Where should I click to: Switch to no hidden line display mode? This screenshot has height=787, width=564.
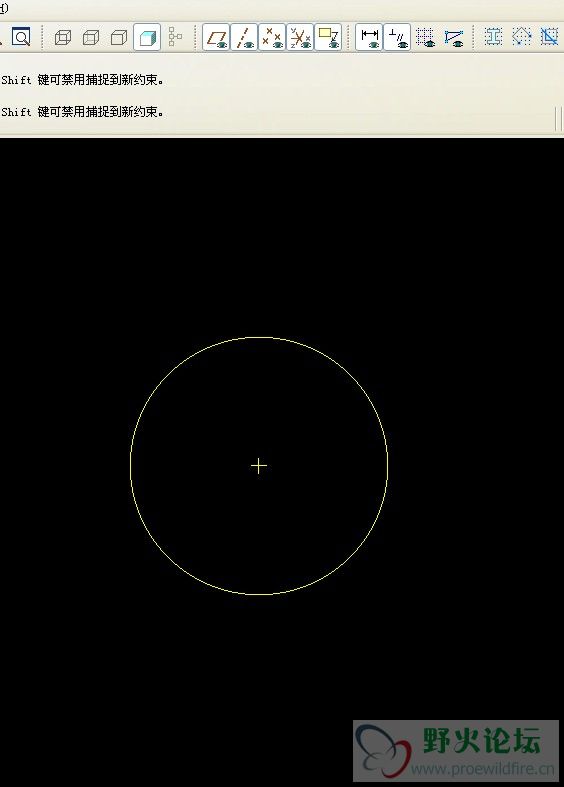[x=119, y=37]
